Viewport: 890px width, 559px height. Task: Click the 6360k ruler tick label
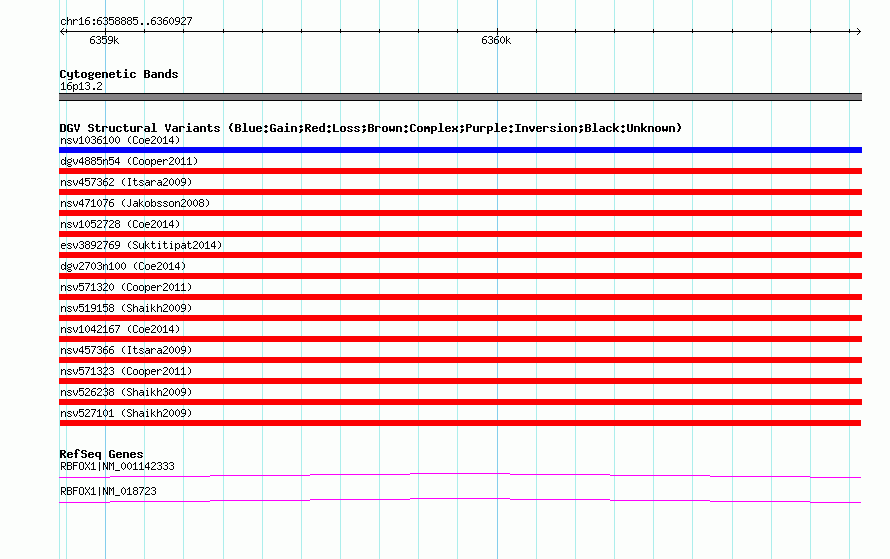pos(496,40)
